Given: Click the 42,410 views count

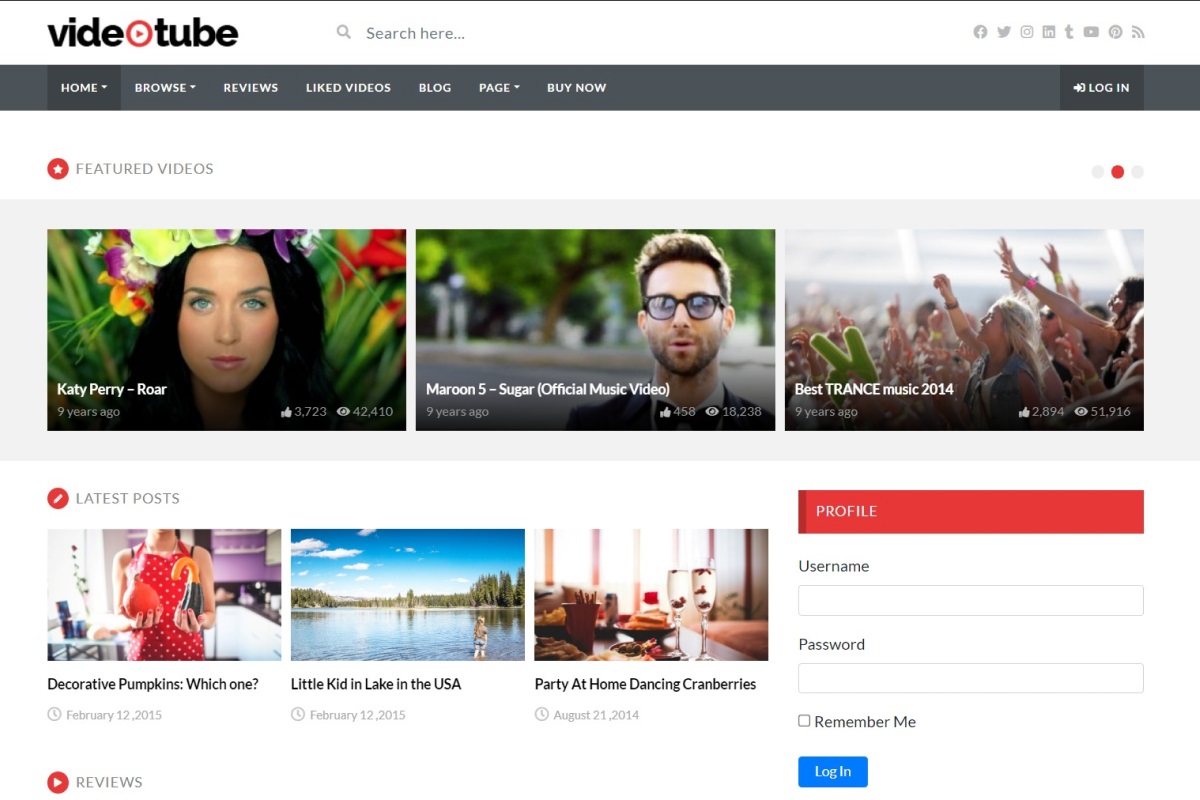Looking at the screenshot, I should [373, 412].
